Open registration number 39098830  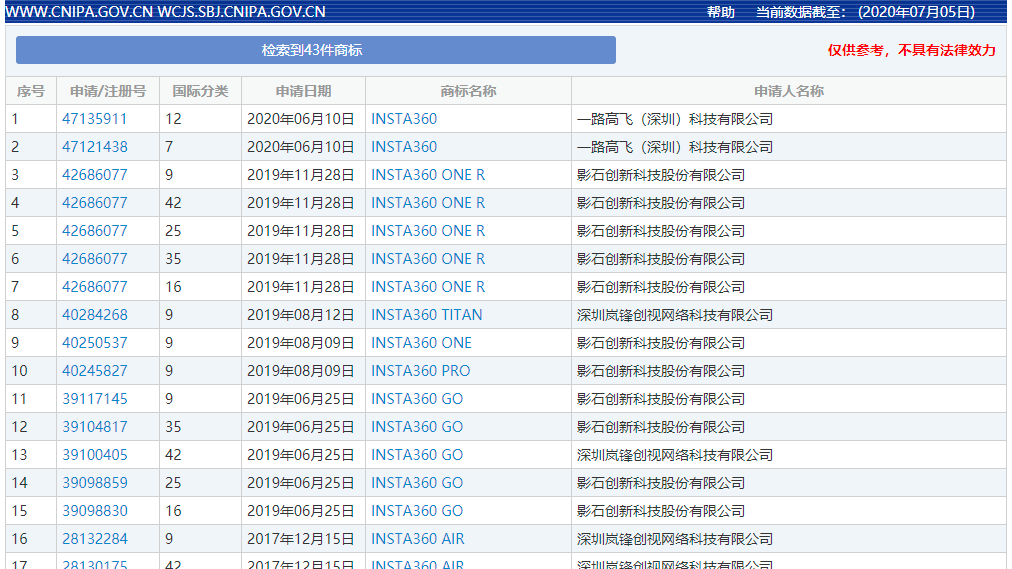tap(94, 511)
